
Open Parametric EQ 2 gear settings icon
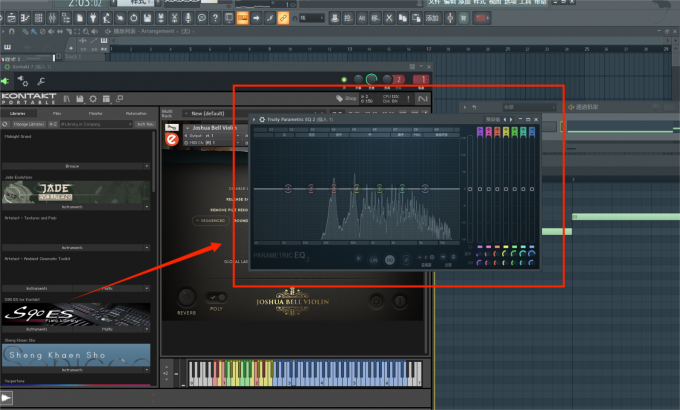[x=262, y=119]
